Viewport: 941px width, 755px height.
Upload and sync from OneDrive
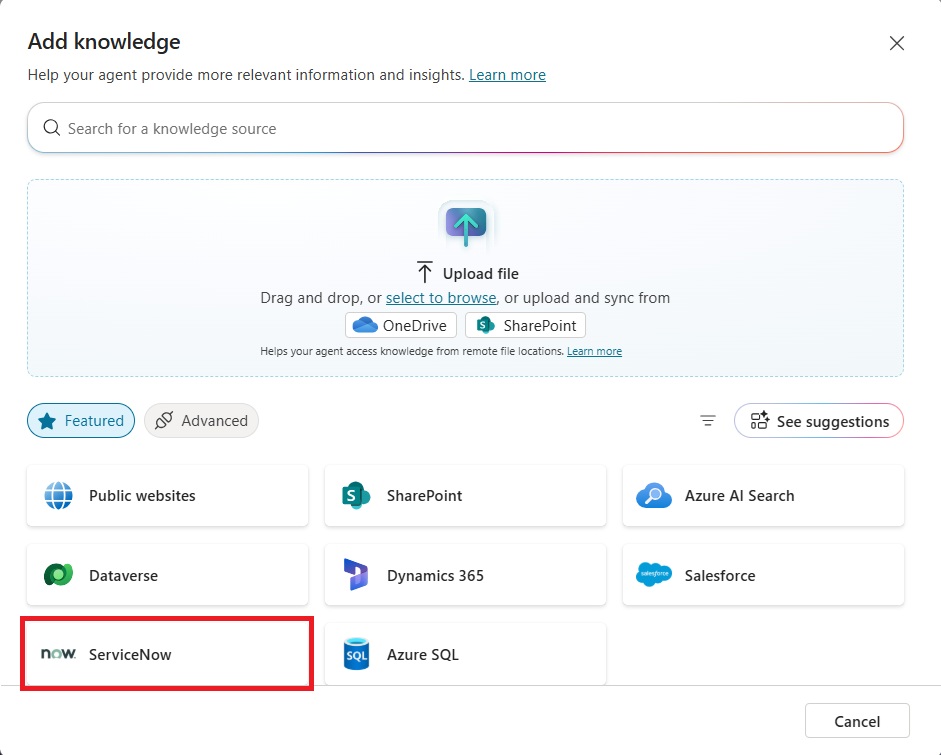tap(400, 325)
